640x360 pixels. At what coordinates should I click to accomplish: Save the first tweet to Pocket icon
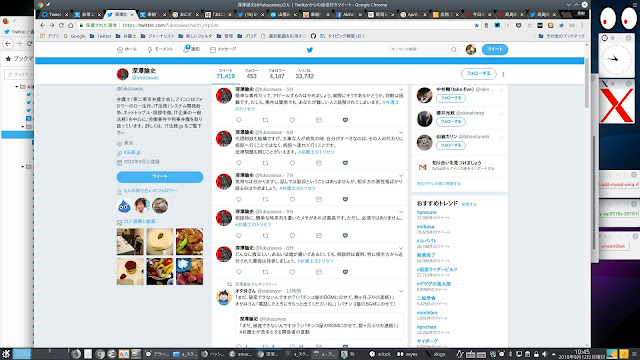pos(345,120)
